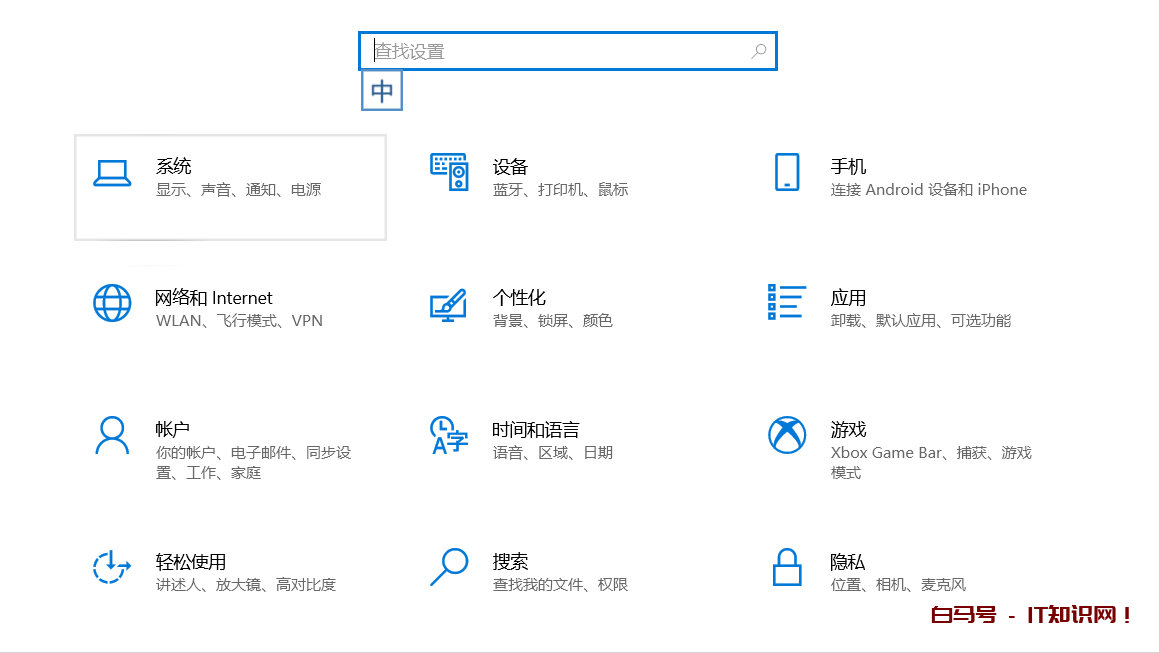Click the list icon for 应用

[x=787, y=302]
